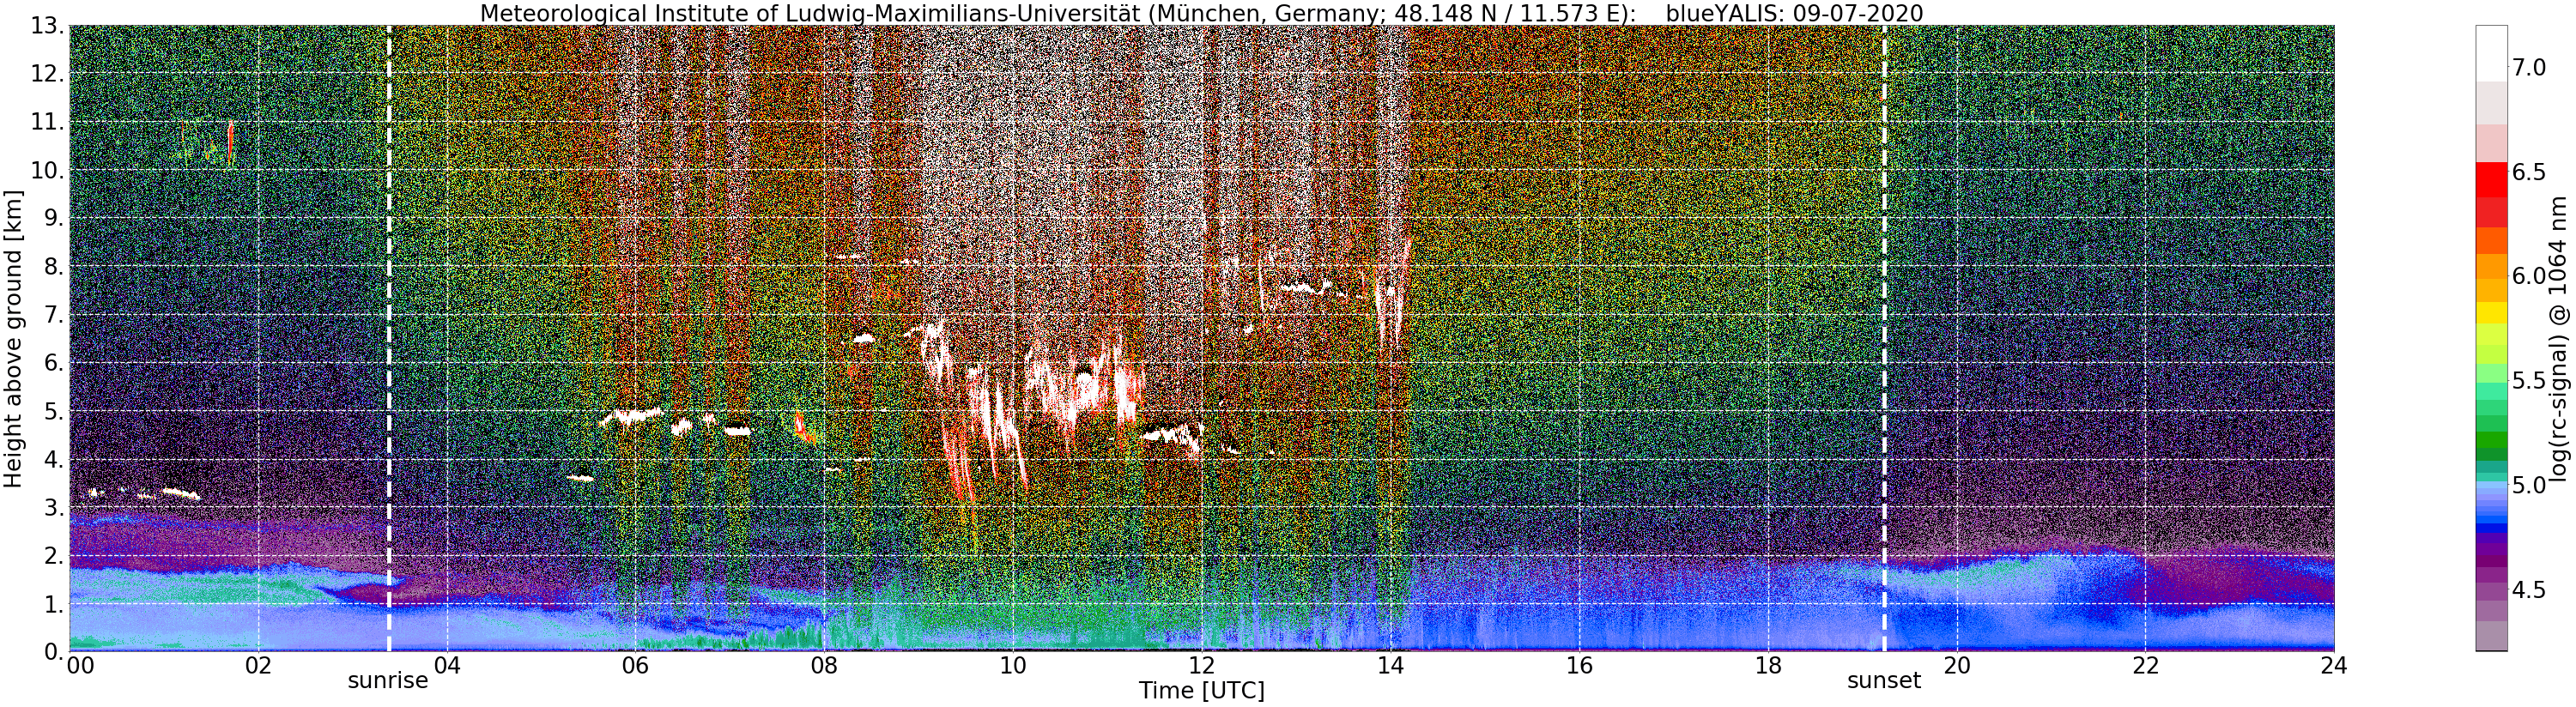The image size is (2576, 707).
Task: Click the colorbar tick label '5.5'
Action: (2529, 381)
